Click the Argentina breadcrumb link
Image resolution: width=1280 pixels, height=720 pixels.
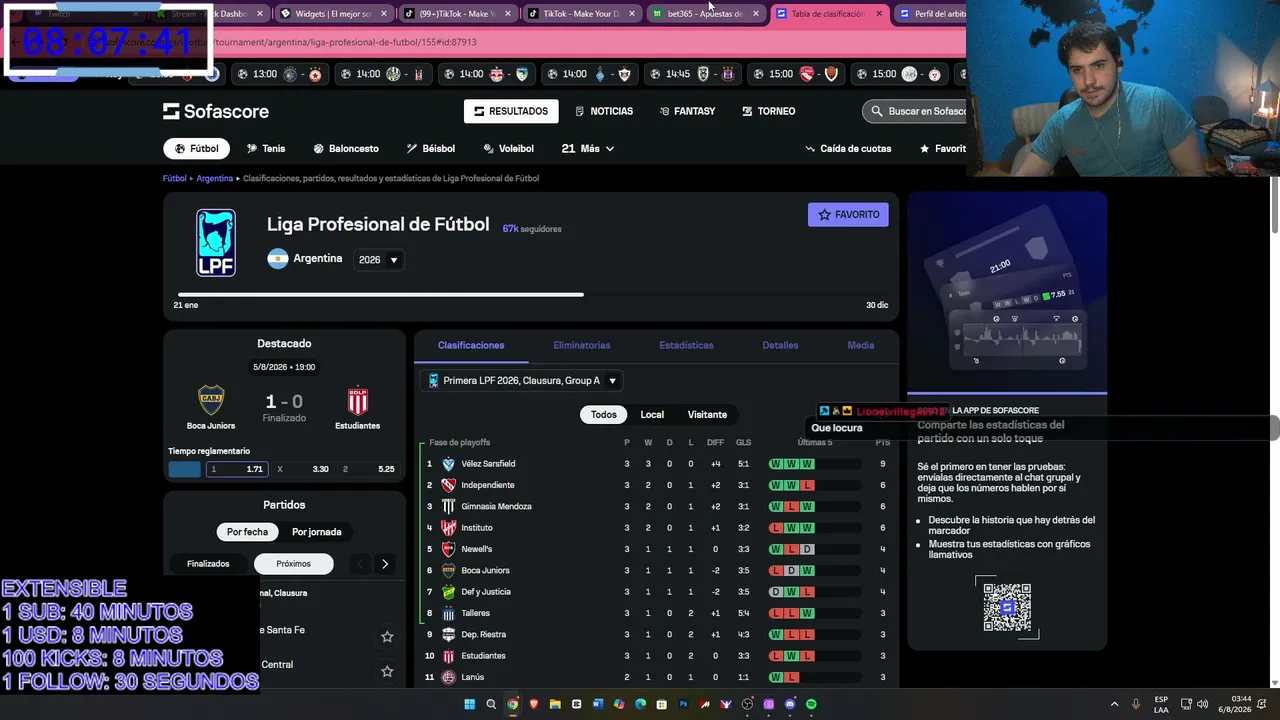point(214,178)
